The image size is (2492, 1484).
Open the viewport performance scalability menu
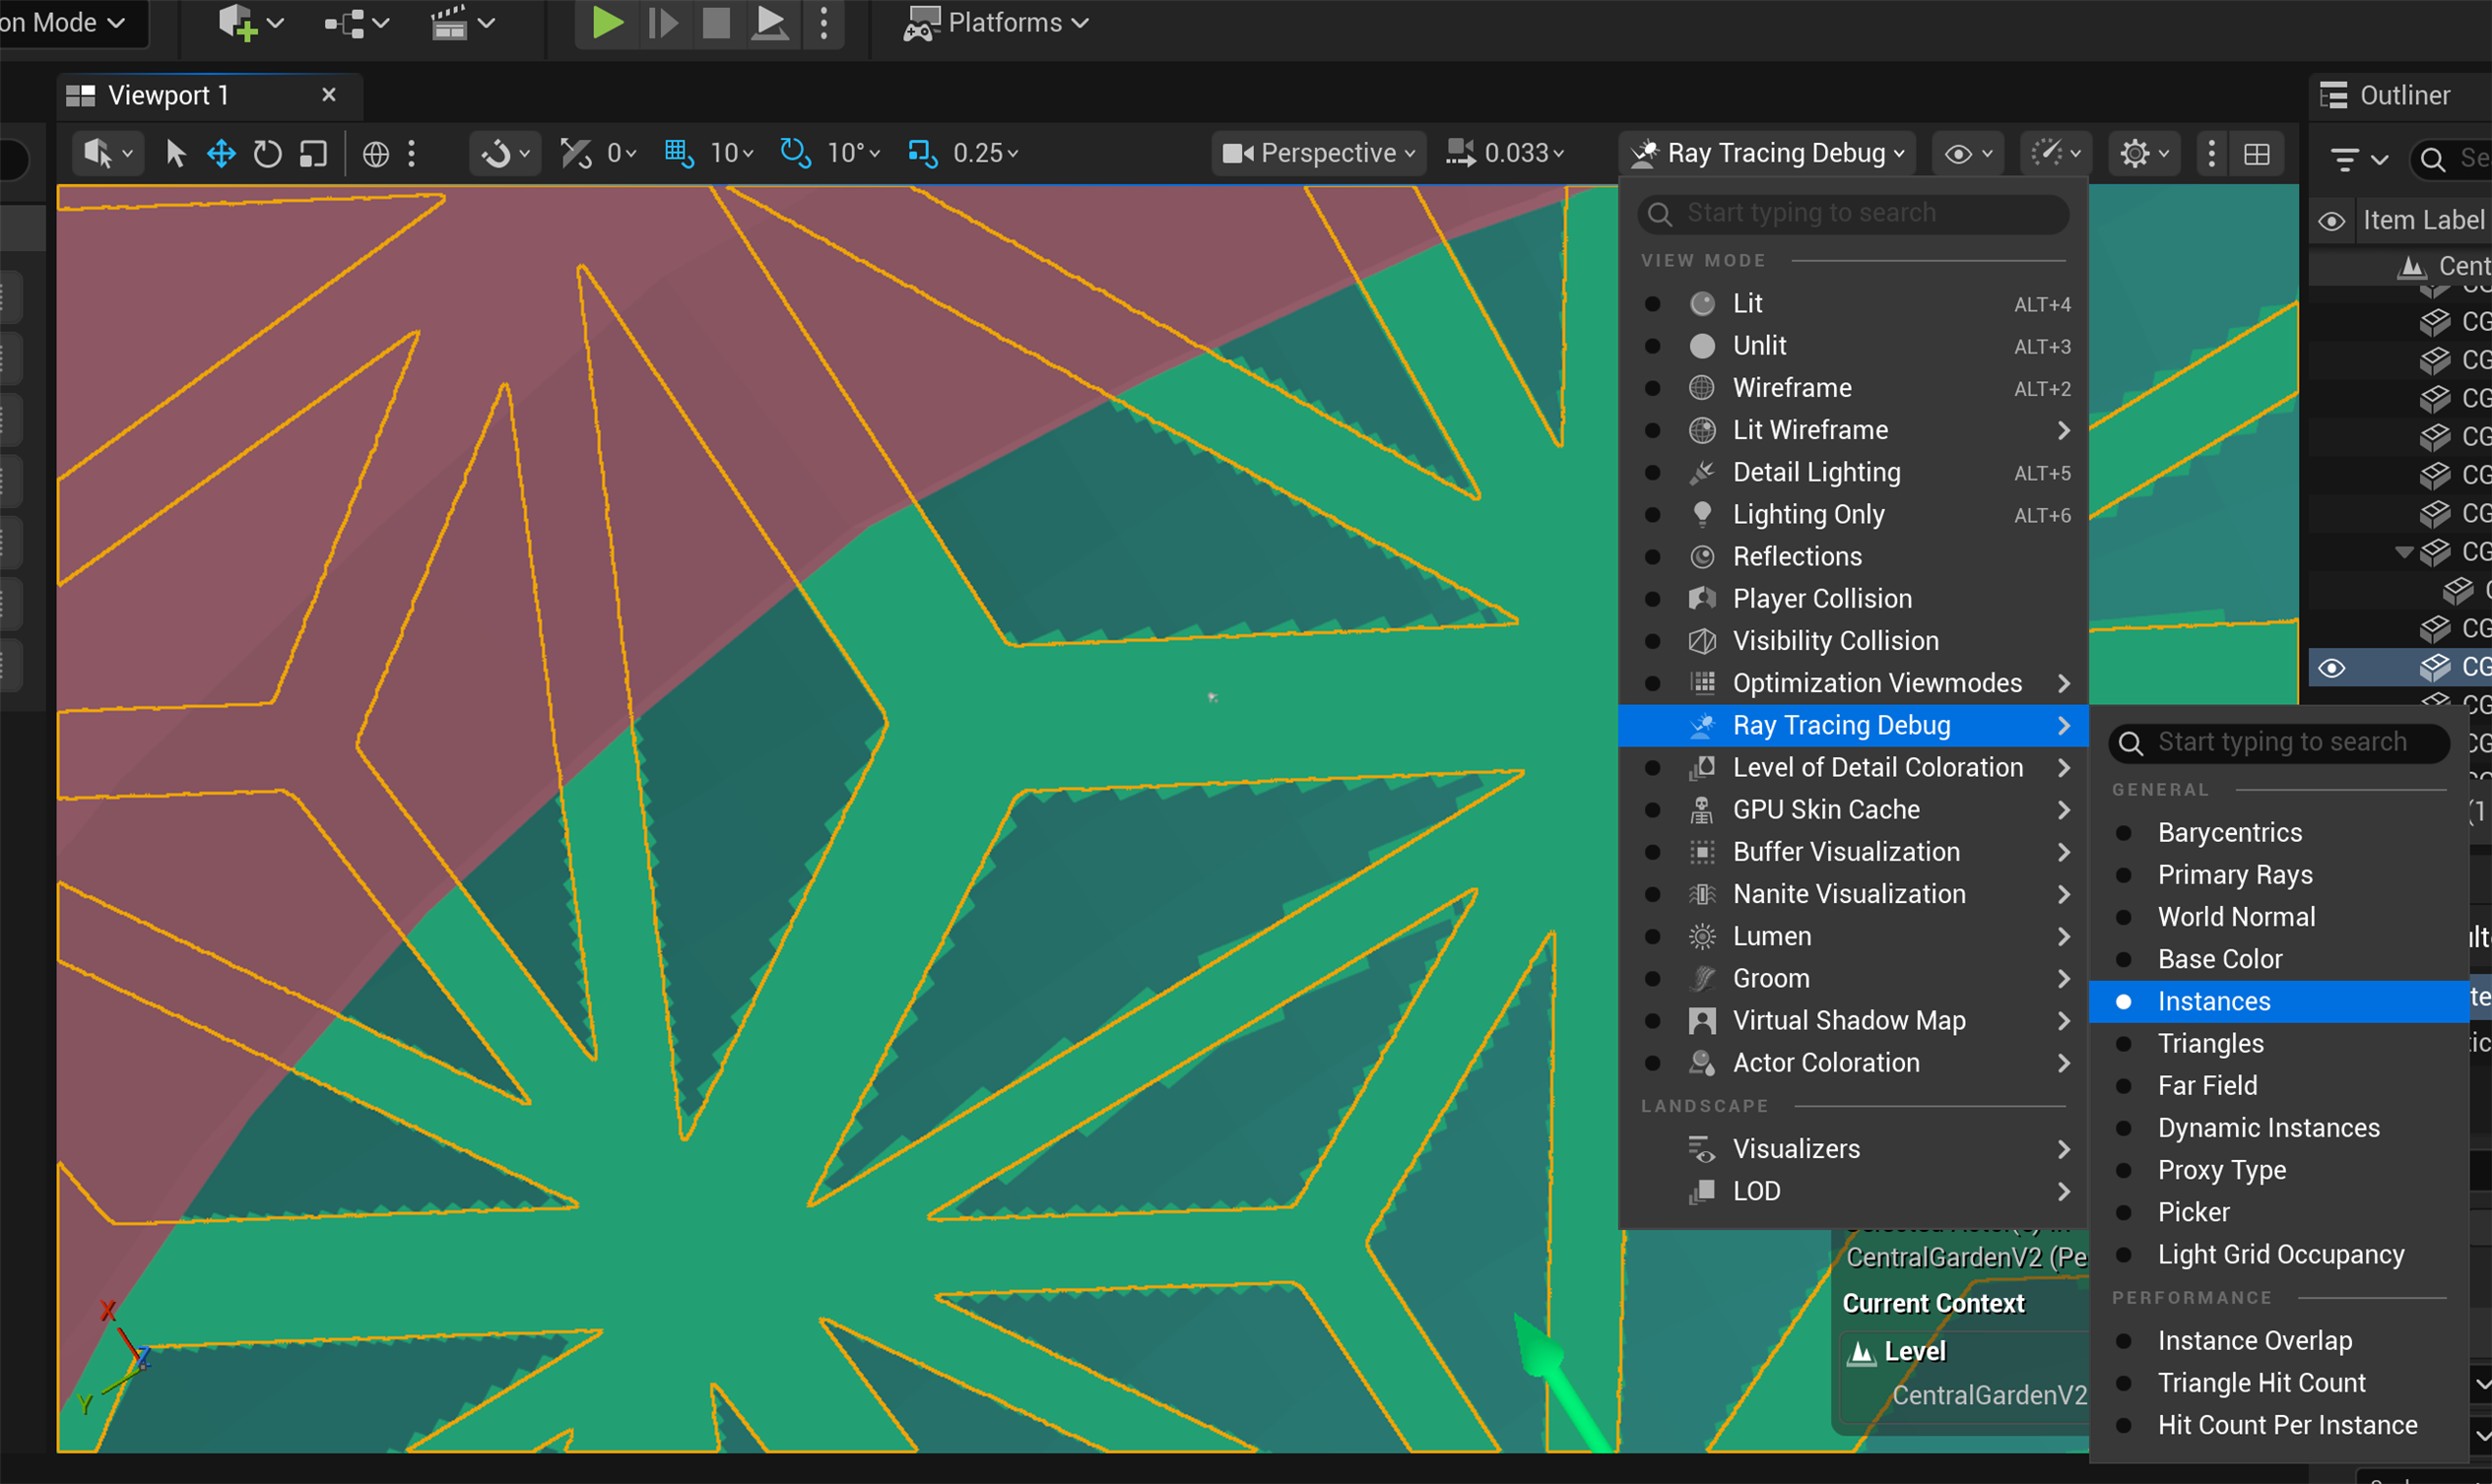pos(2055,153)
